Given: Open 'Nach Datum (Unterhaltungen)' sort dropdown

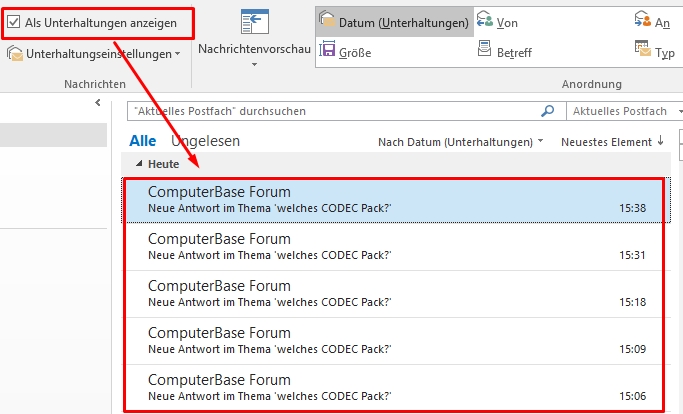Looking at the screenshot, I should tap(460, 142).
